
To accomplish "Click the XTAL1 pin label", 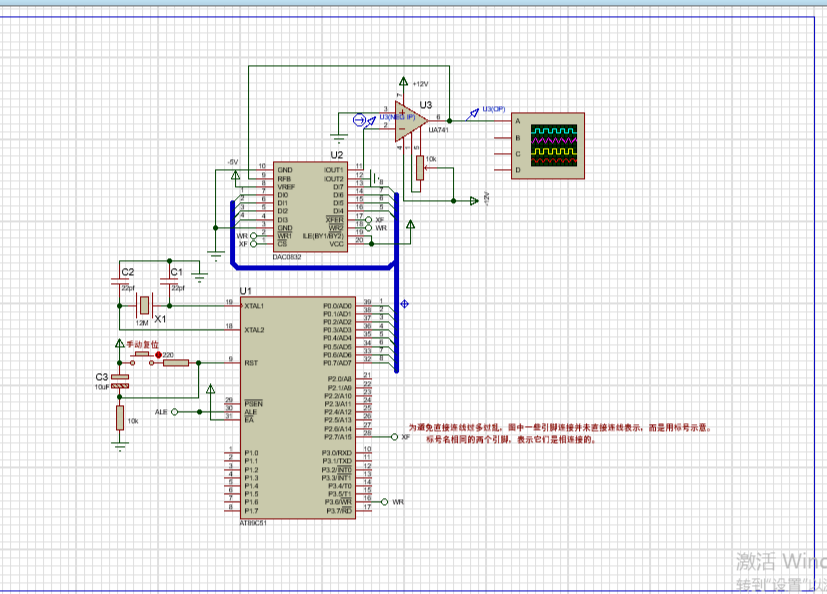I will (x=254, y=306).
